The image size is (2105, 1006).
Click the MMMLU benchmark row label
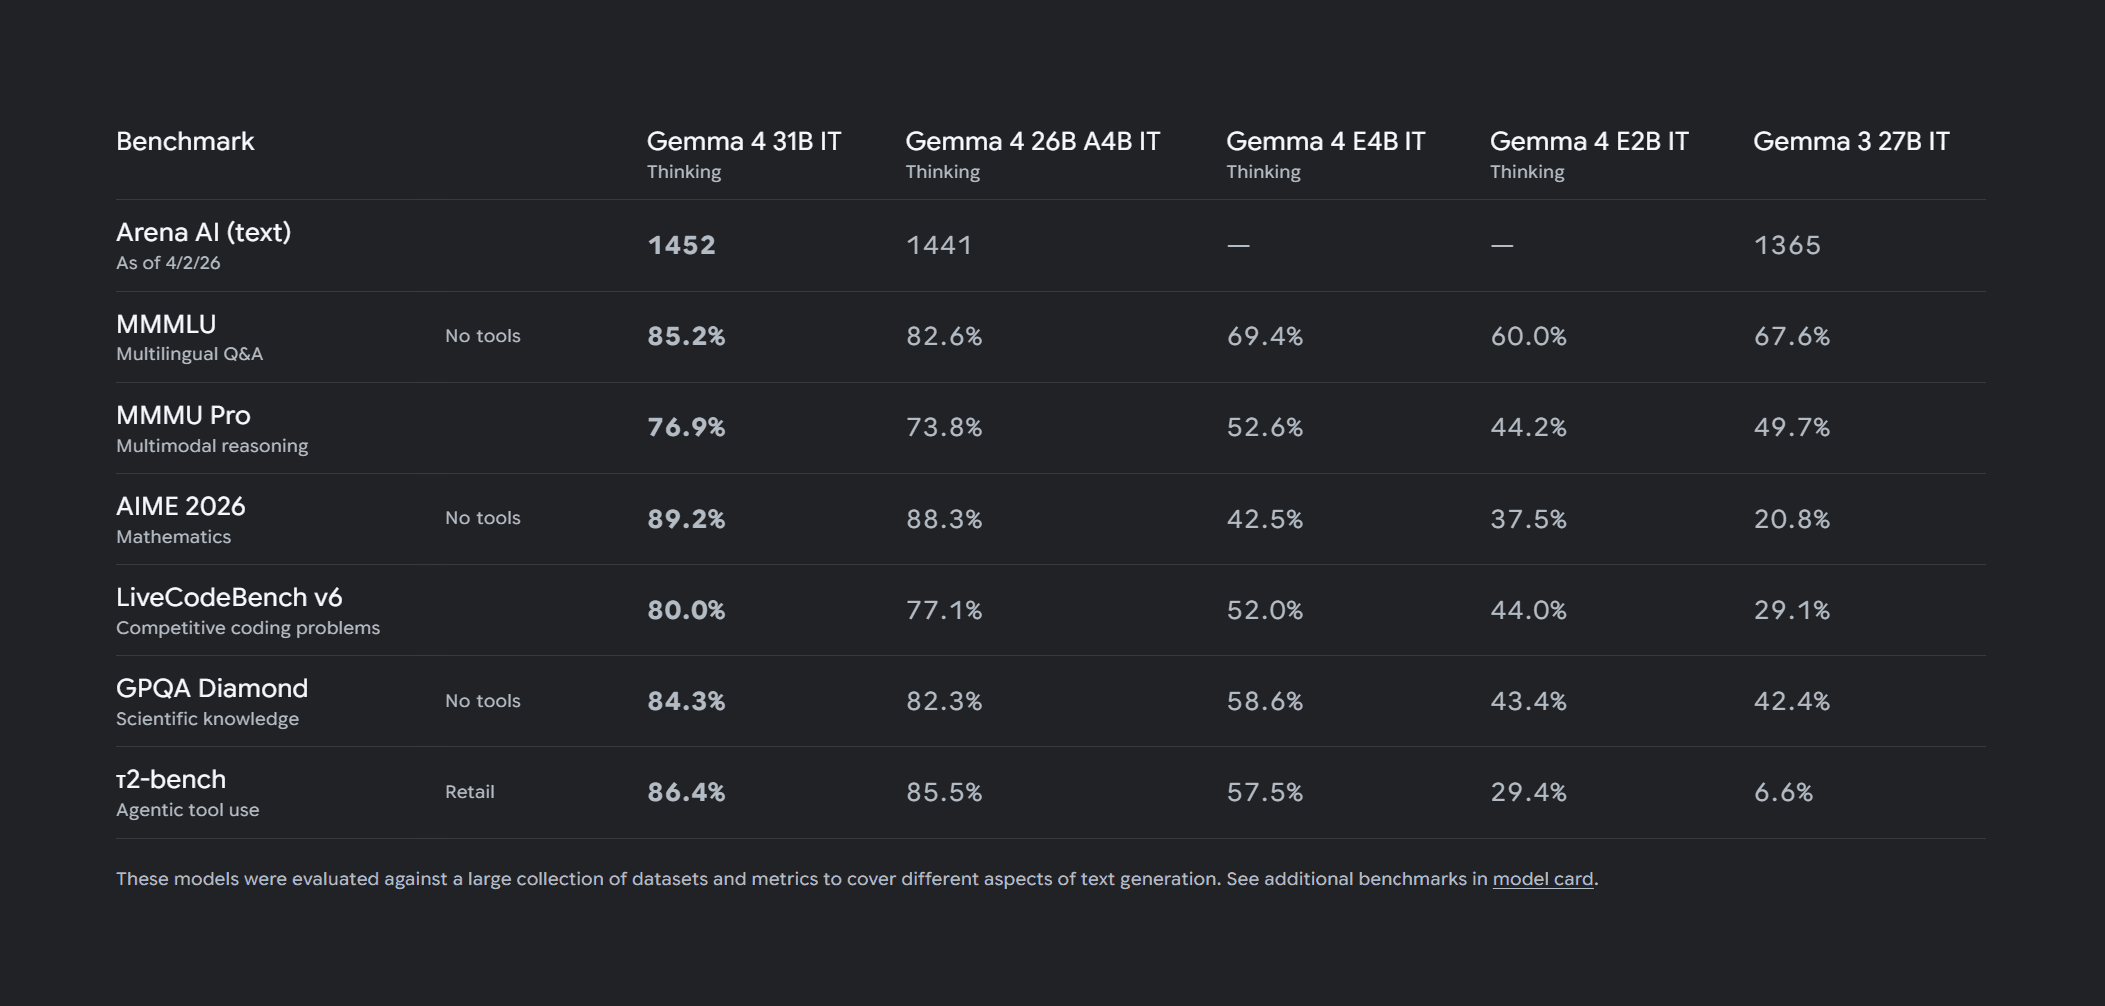click(x=166, y=325)
